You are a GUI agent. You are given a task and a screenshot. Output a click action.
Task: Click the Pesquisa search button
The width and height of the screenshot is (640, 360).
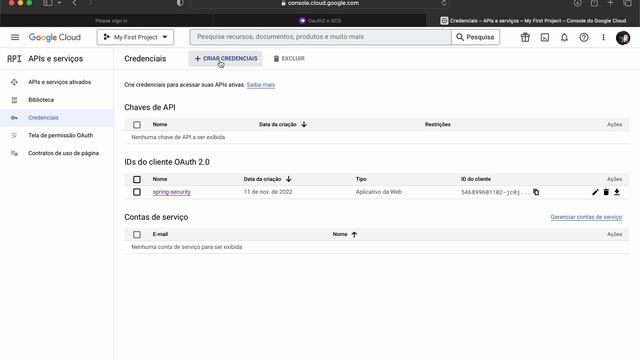click(476, 37)
